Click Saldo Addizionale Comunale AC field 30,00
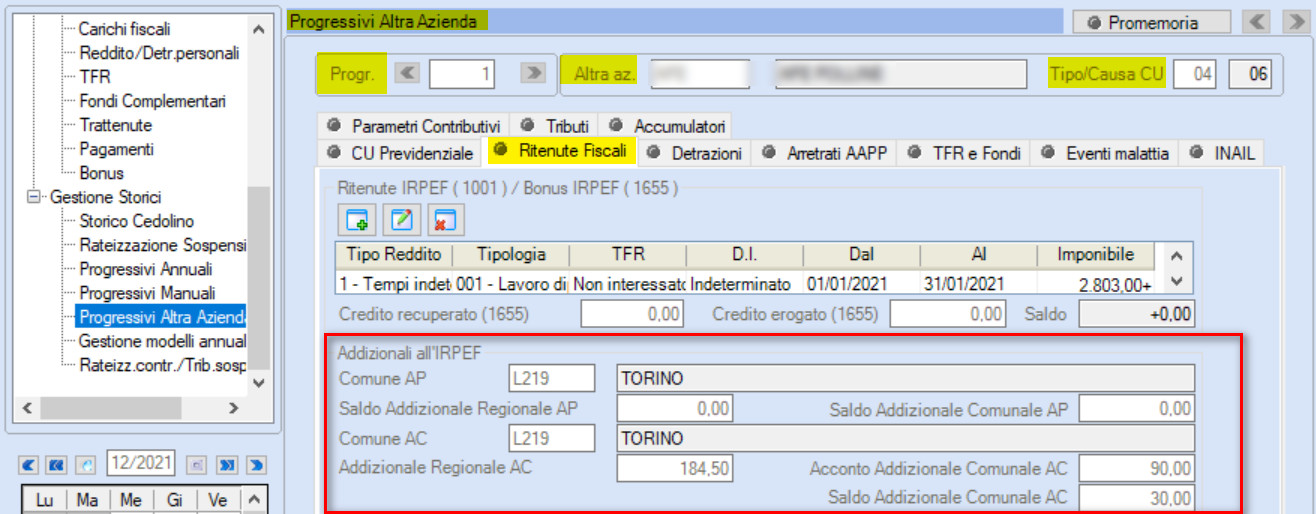 tap(1137, 497)
